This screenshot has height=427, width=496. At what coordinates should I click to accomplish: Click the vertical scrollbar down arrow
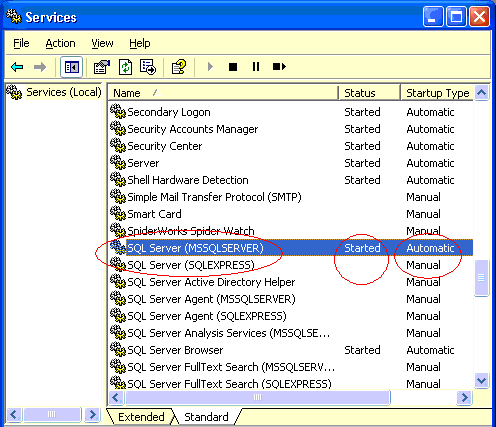pos(482,380)
